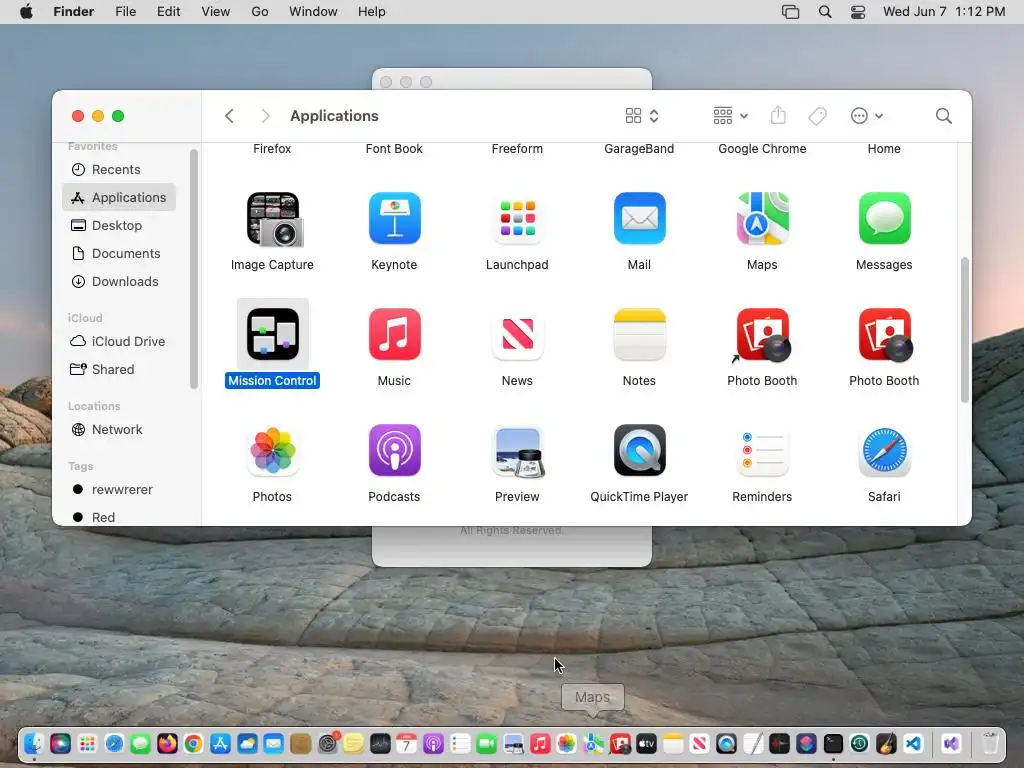
Task: Open iCloud Drive in the sidebar
Action: pyautogui.click(x=119, y=342)
